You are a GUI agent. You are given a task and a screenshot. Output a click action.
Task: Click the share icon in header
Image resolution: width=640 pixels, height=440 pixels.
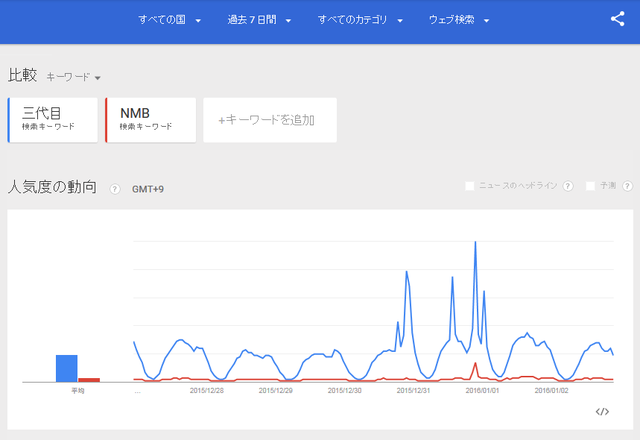click(x=618, y=19)
